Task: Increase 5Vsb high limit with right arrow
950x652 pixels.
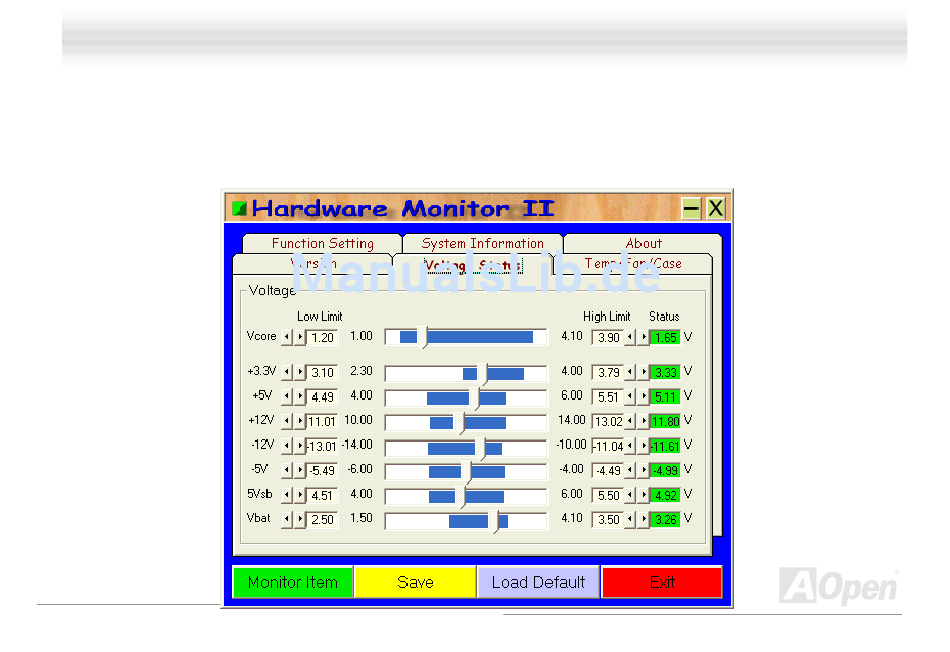Action: (643, 494)
